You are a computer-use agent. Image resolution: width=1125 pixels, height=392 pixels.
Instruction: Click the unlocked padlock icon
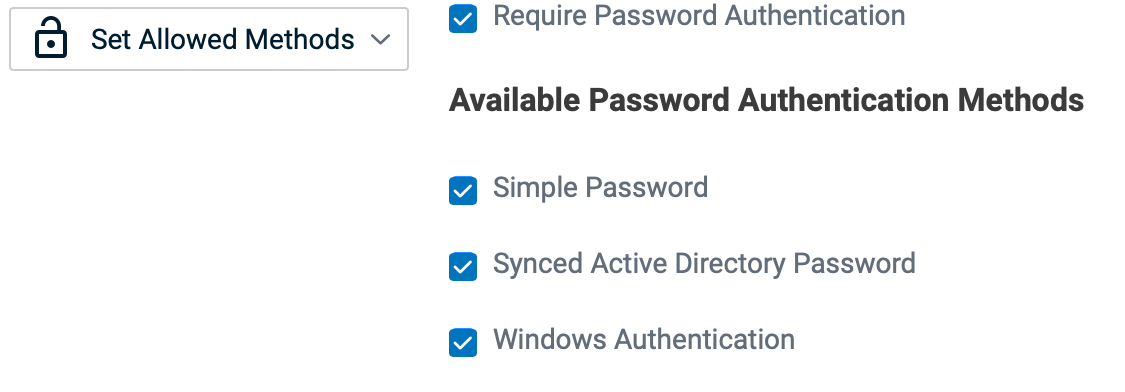click(51, 39)
